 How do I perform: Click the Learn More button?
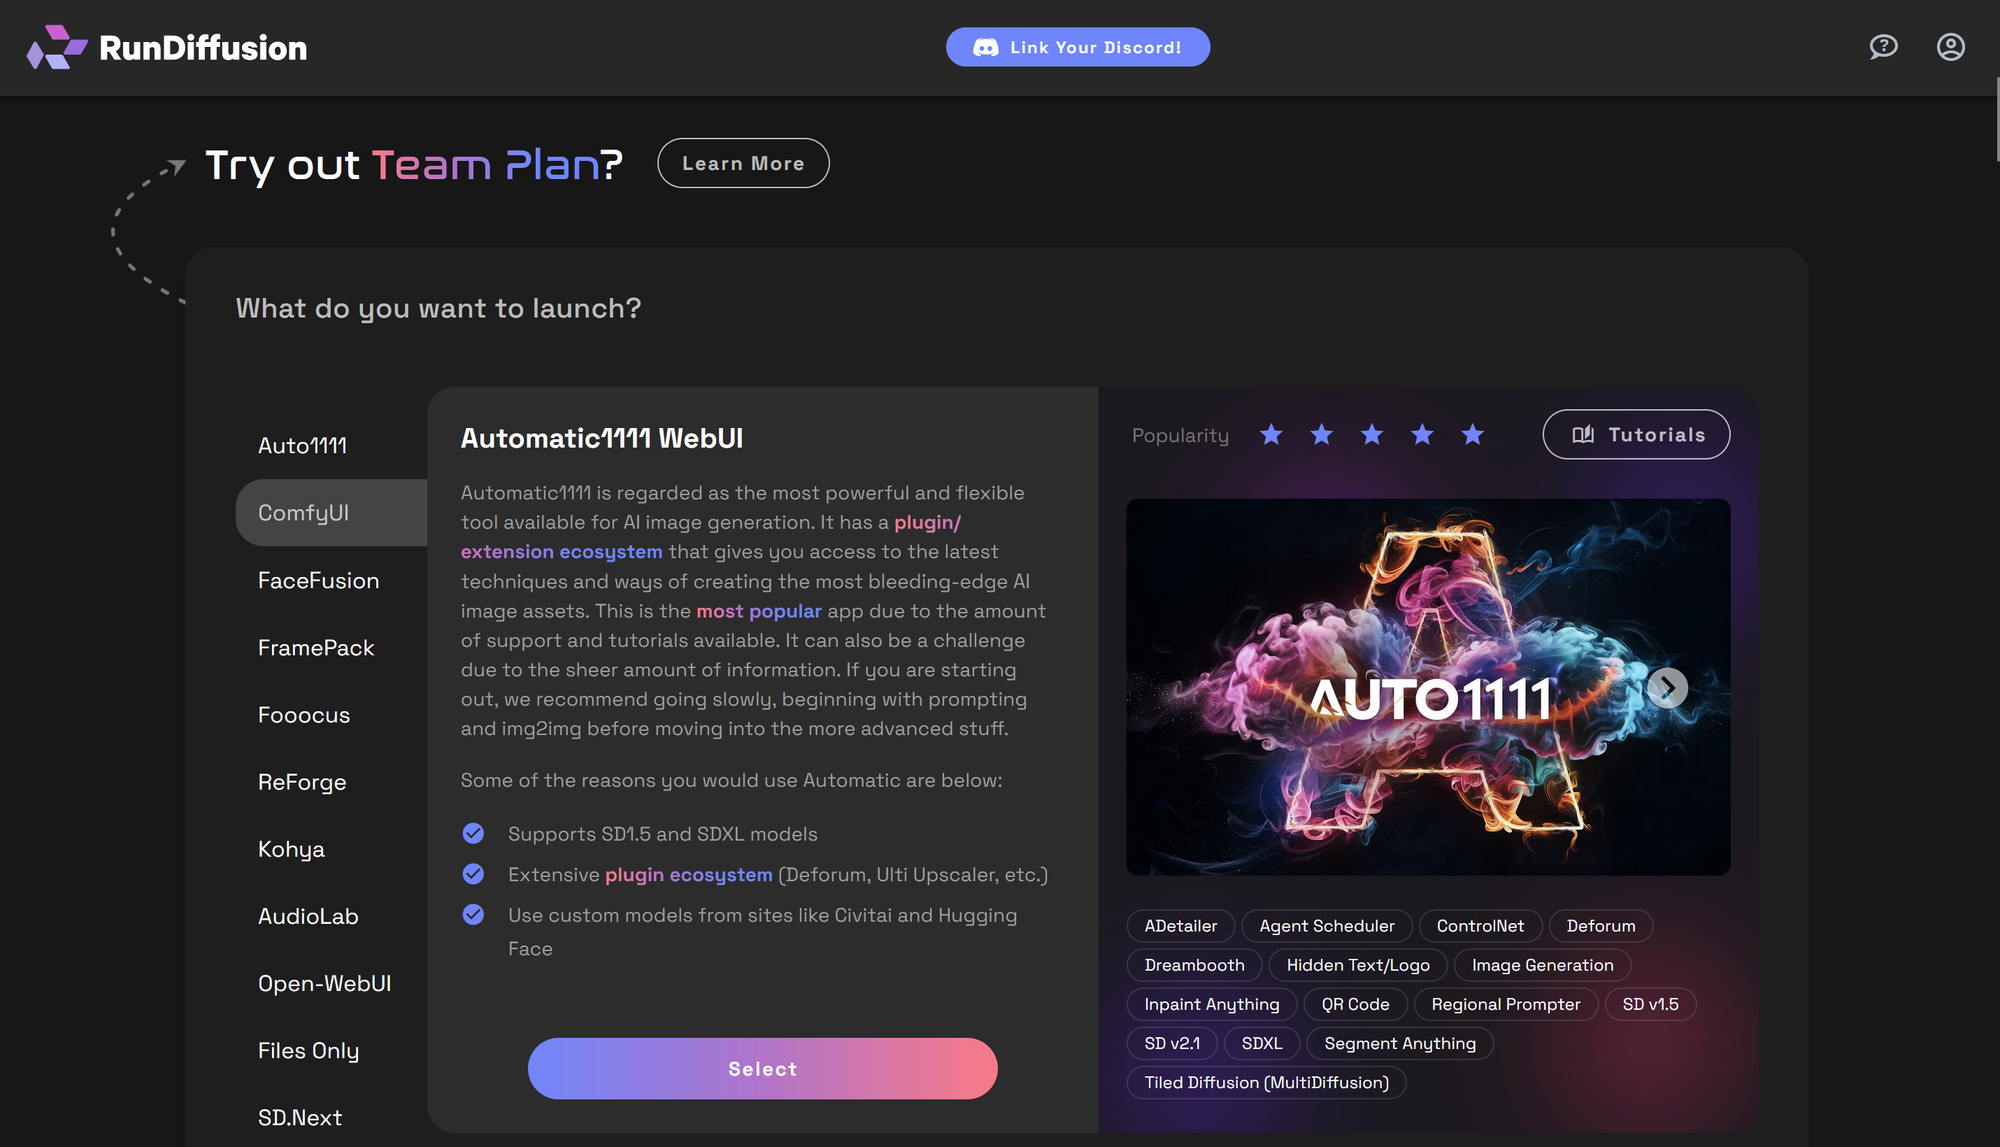[743, 164]
